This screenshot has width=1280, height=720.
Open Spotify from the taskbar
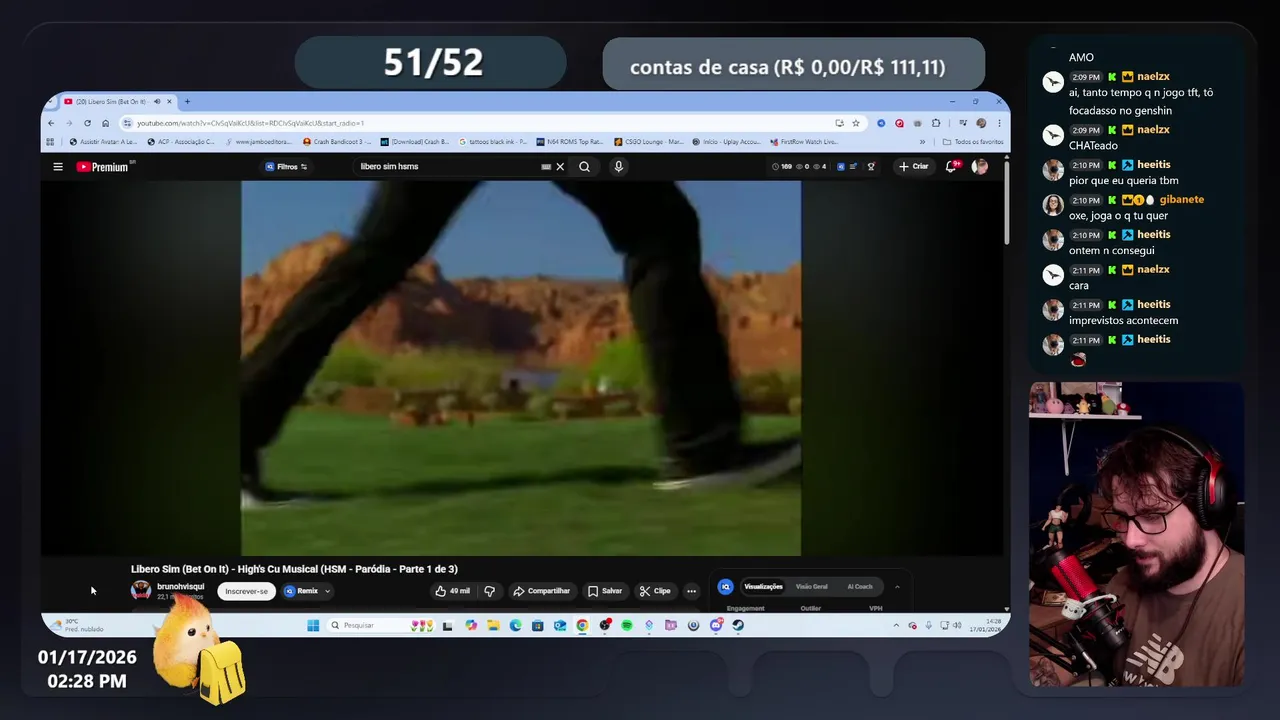[x=627, y=625]
